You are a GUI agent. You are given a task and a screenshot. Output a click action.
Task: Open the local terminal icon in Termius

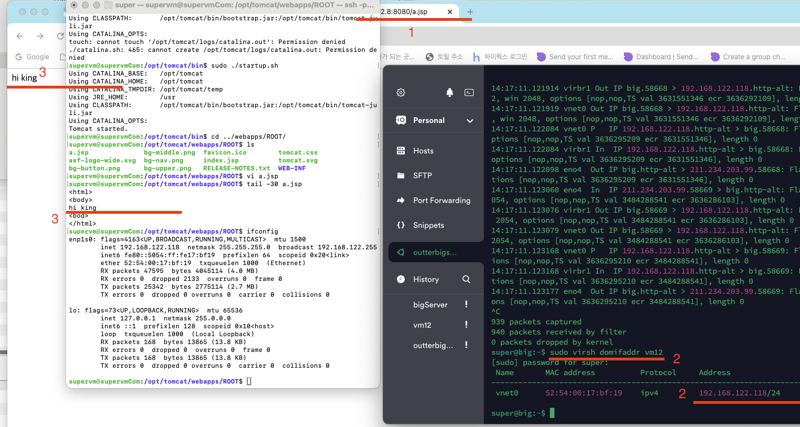click(469, 92)
